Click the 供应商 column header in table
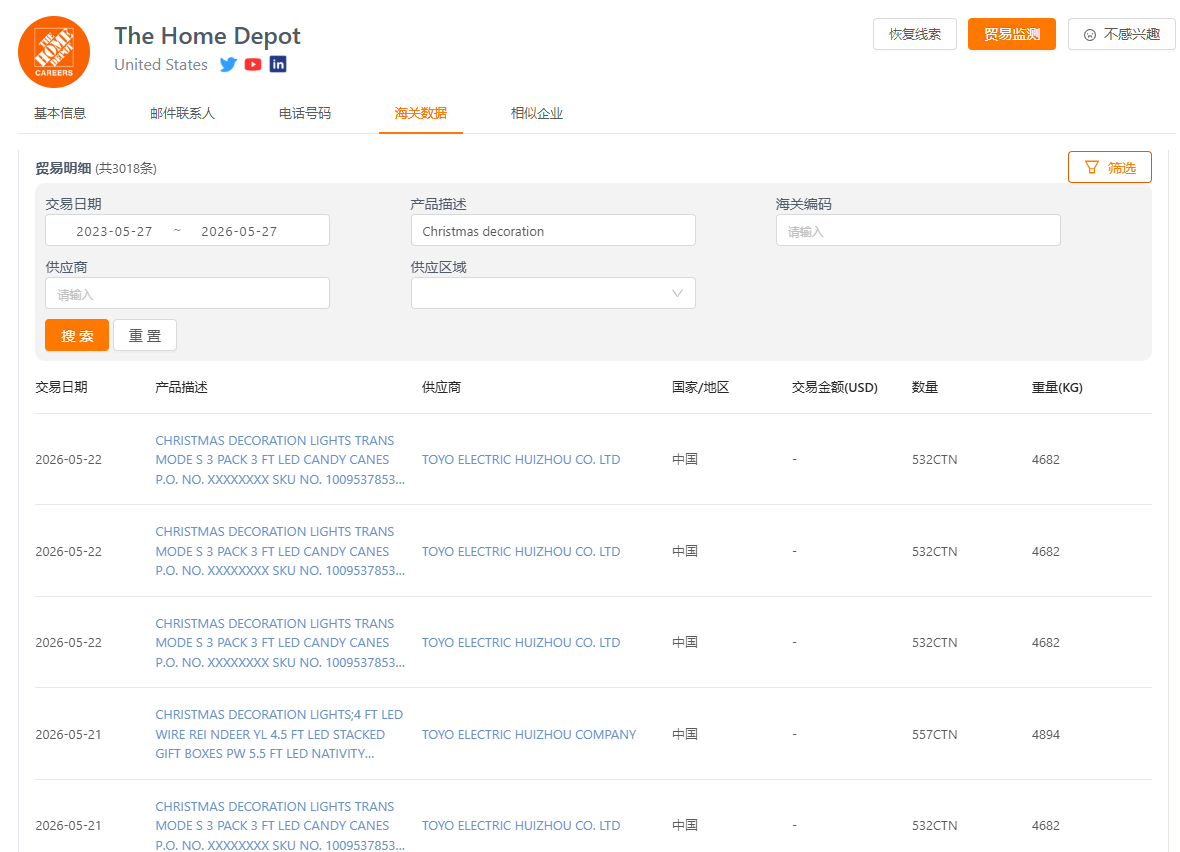 [441, 388]
